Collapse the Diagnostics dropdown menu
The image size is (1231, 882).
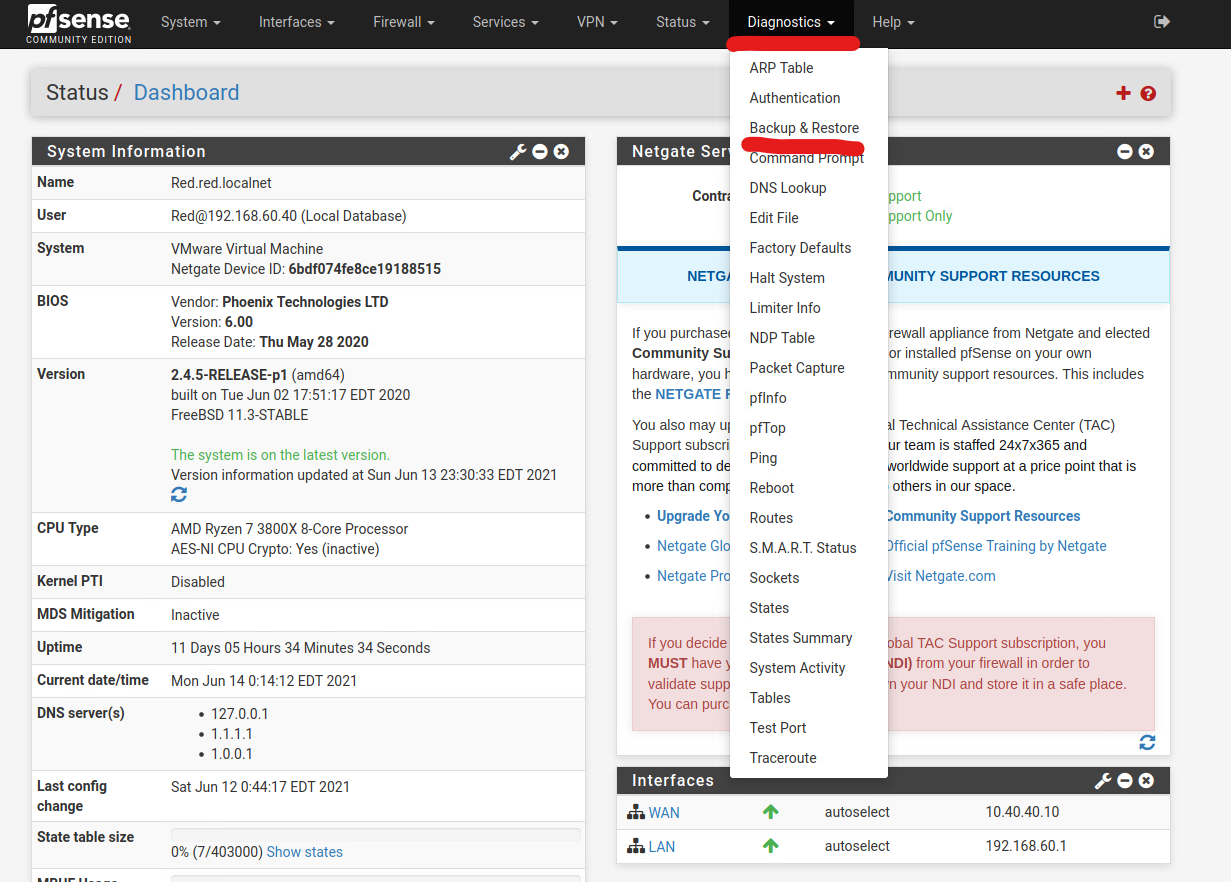point(791,22)
